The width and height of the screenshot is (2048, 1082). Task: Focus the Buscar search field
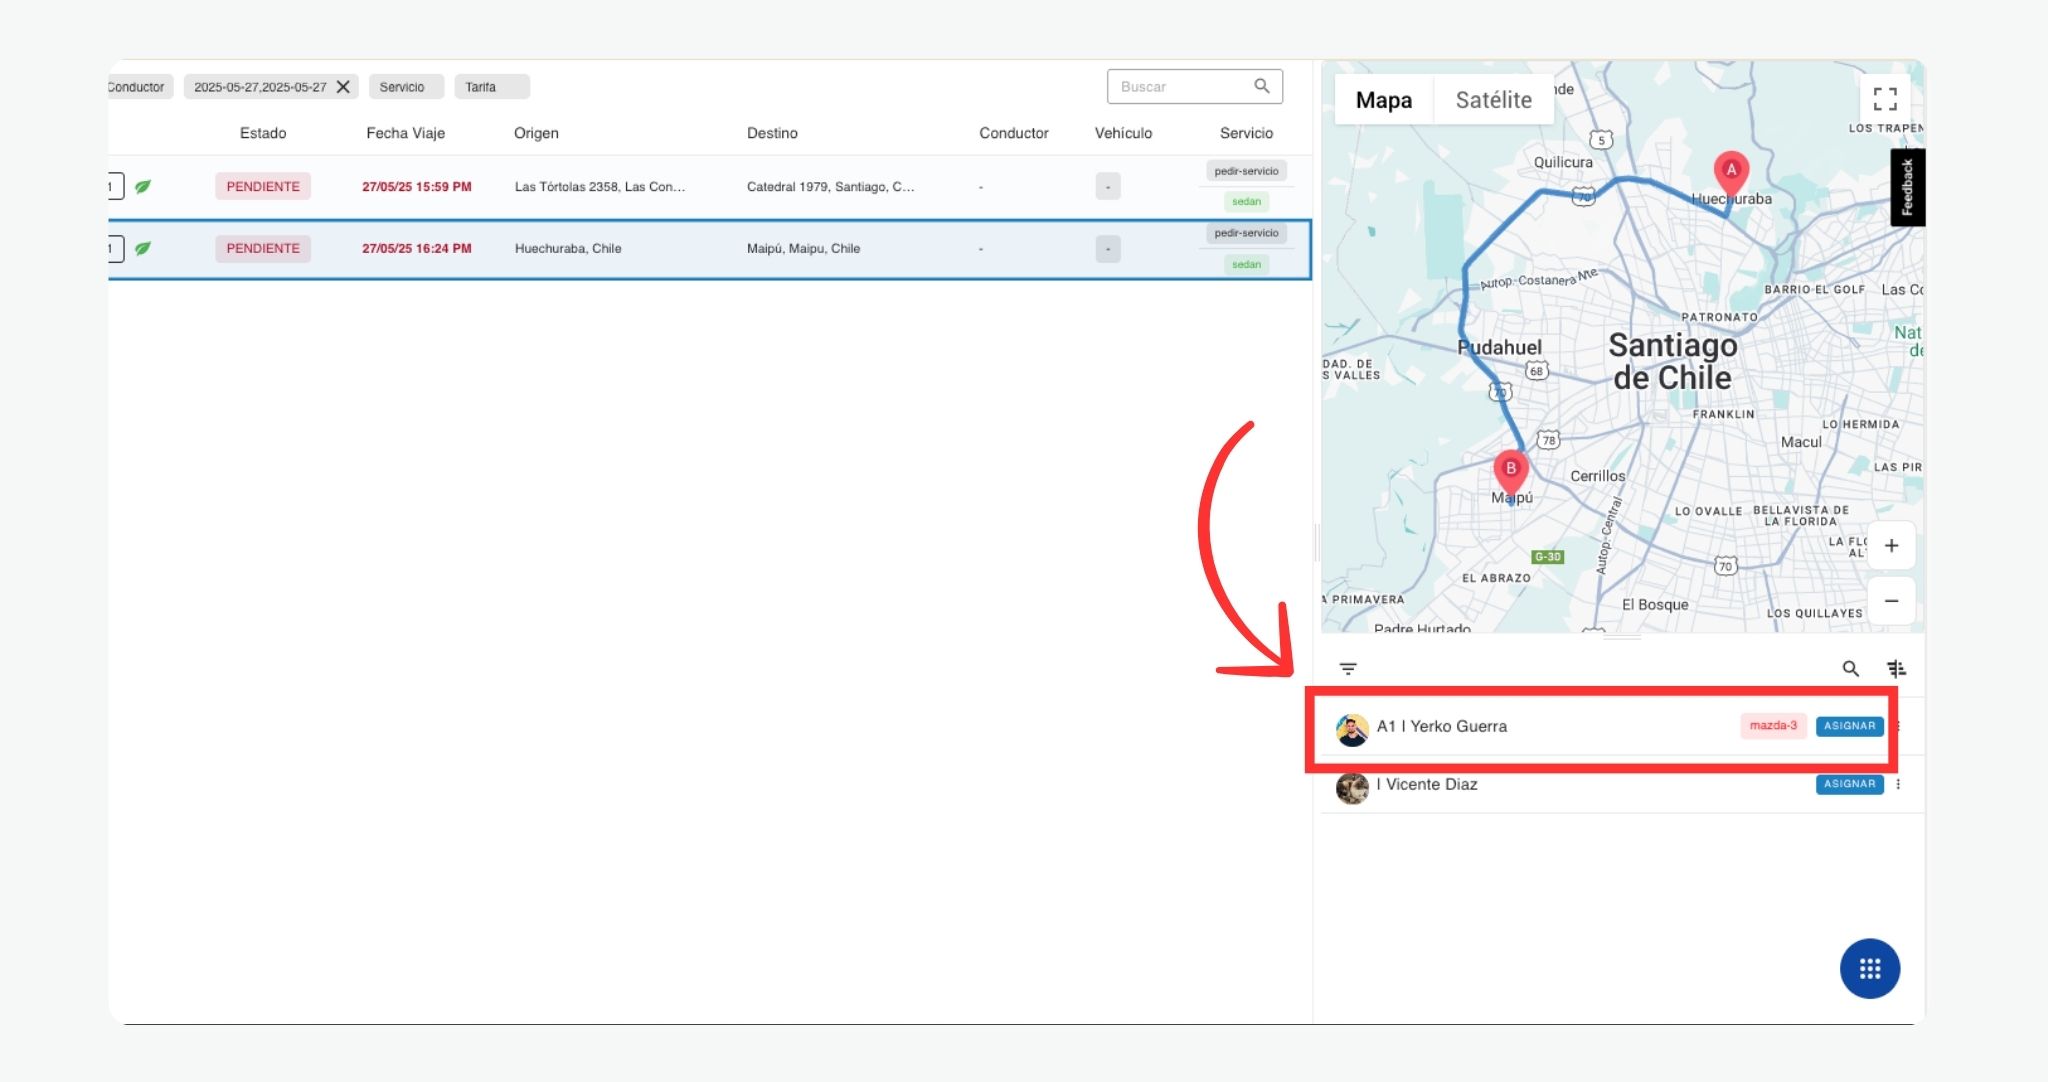click(1194, 87)
